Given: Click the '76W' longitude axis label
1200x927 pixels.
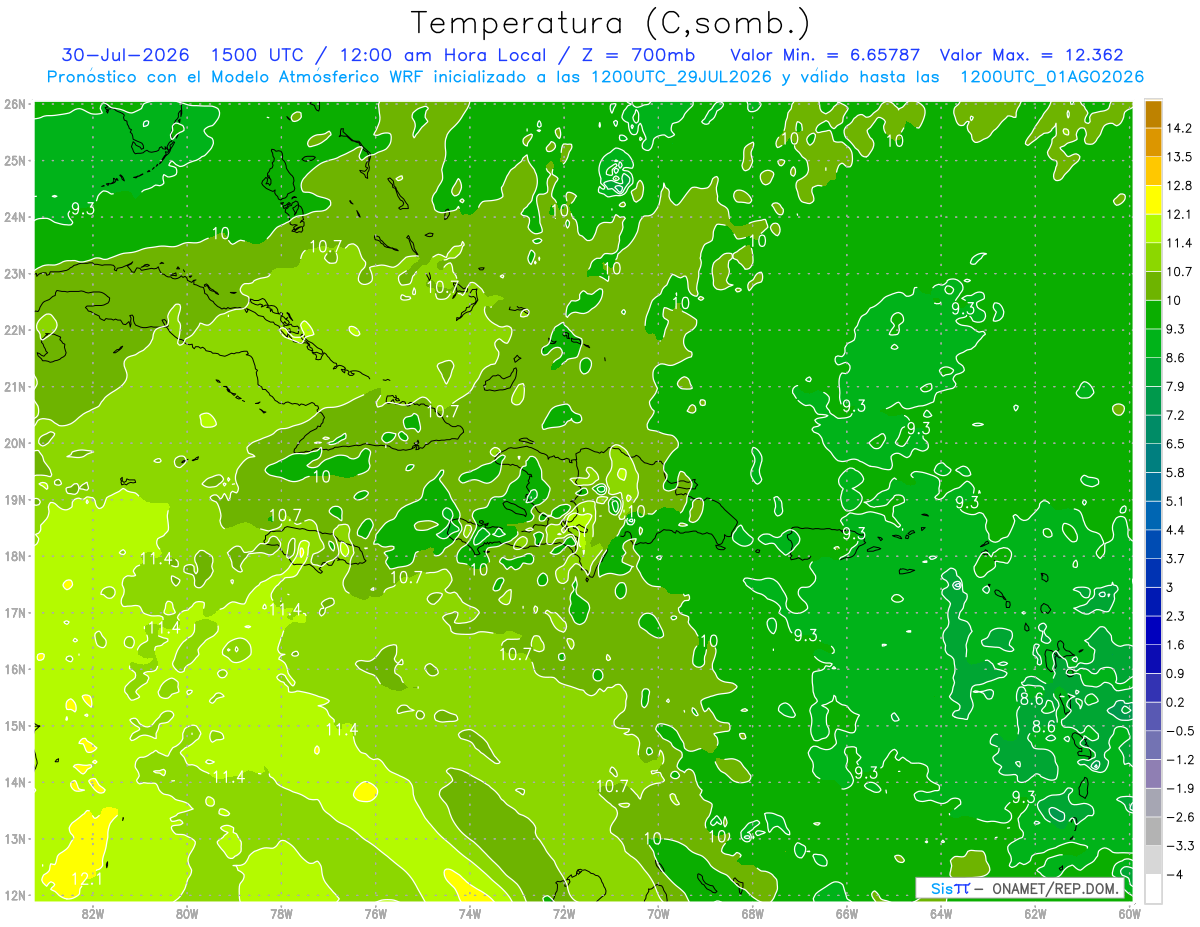Looking at the screenshot, I should pos(376,913).
